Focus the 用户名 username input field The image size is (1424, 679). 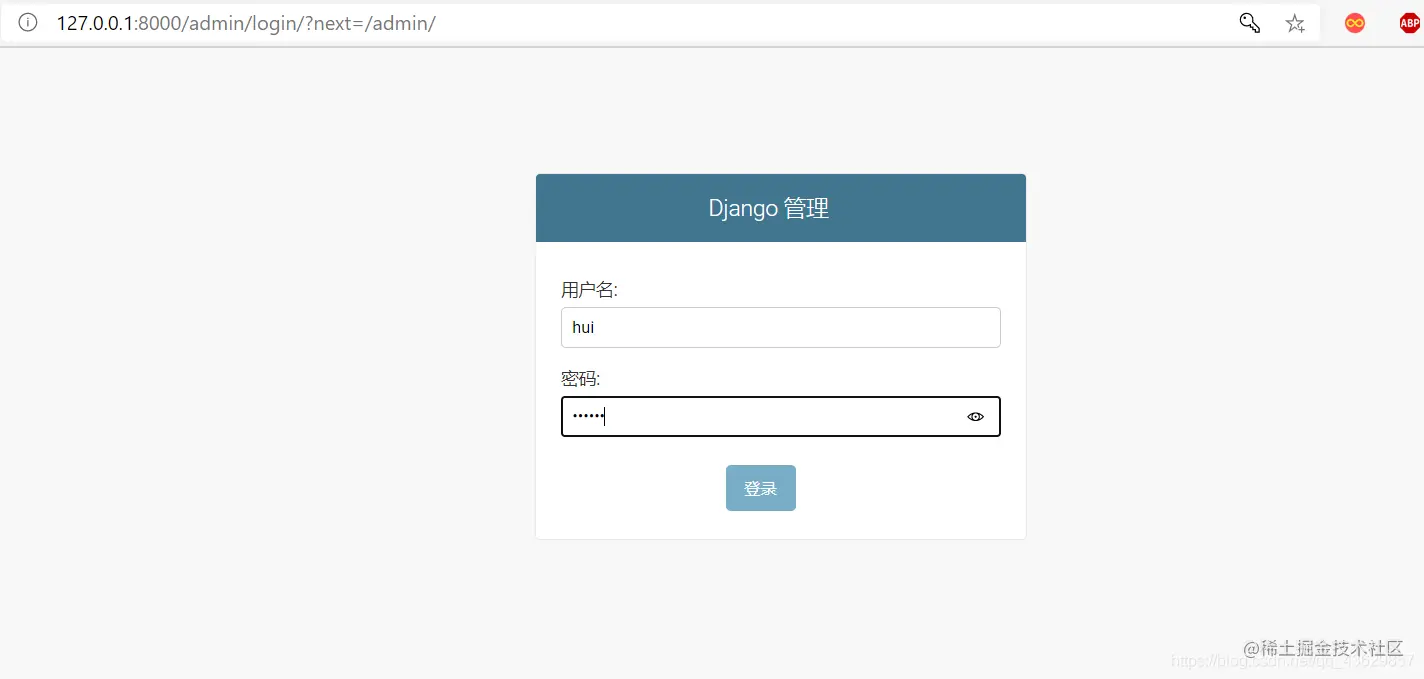(781, 327)
